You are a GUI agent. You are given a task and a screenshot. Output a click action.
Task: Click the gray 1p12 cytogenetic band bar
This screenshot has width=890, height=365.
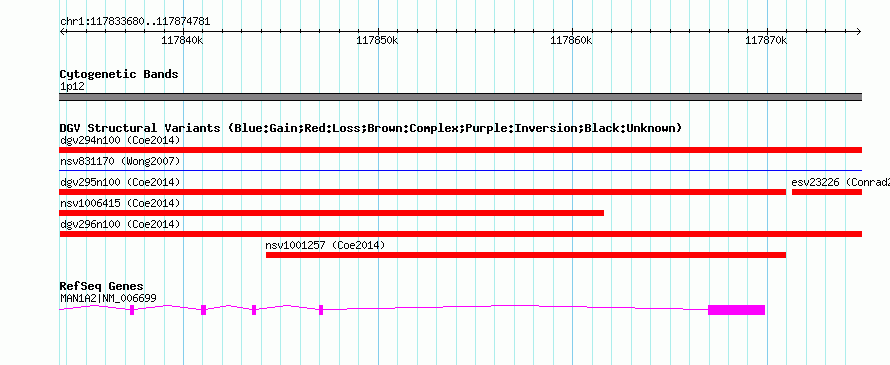pyautogui.click(x=460, y=97)
